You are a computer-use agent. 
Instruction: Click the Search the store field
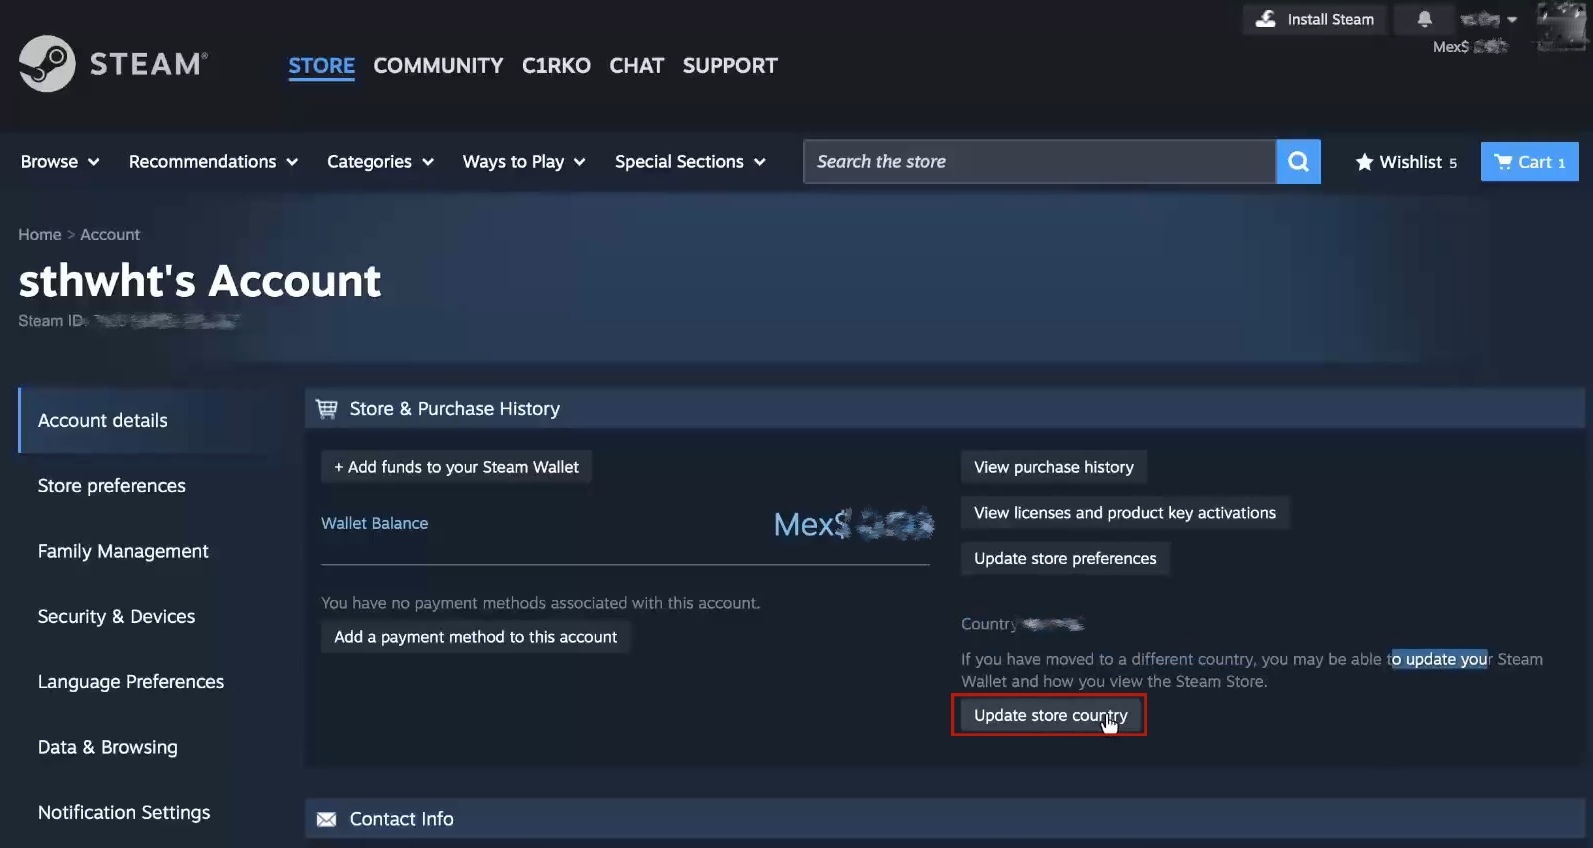1039,162
